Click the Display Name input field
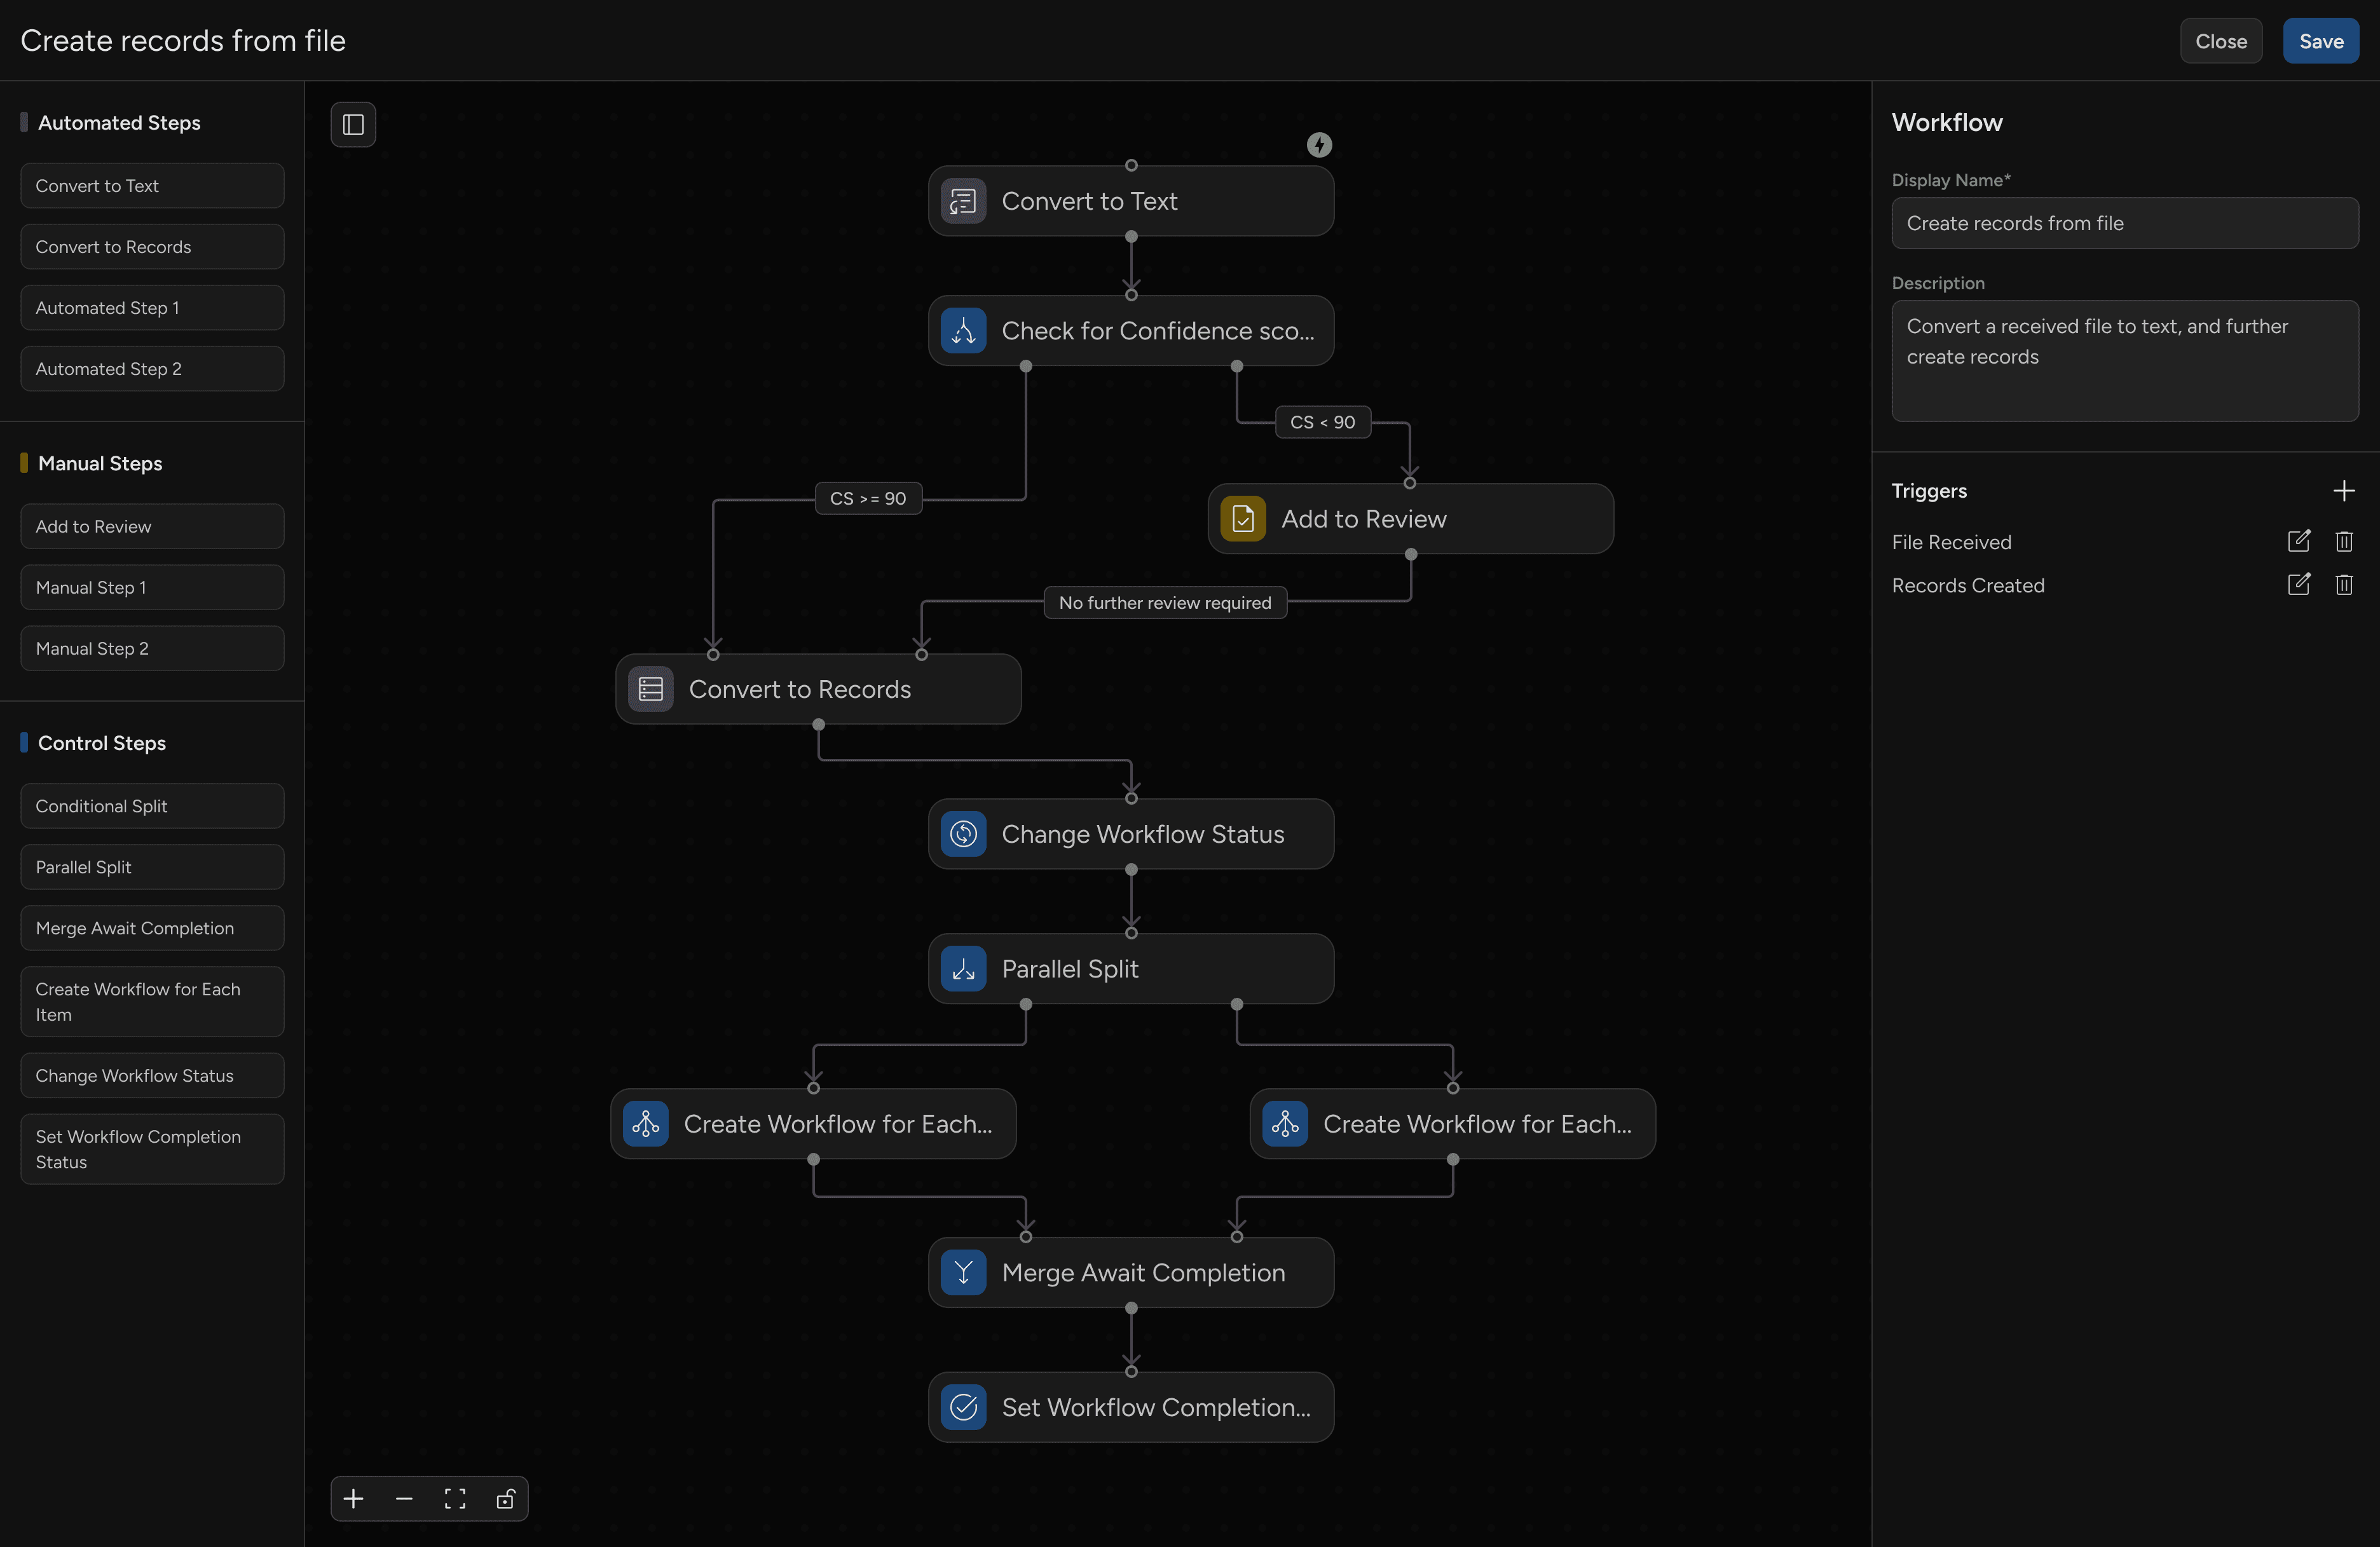The height and width of the screenshot is (1547, 2380). (x=2123, y=223)
